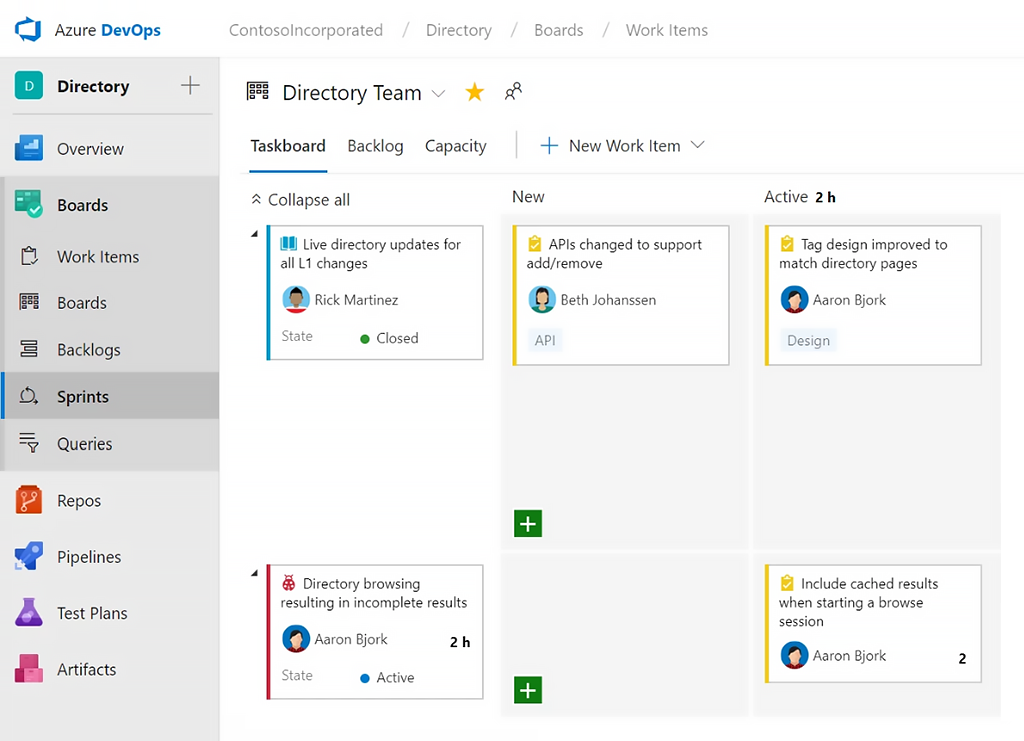The width and height of the screenshot is (1024, 741).
Task: Open the Pipelines hub icon
Action: coord(29,556)
